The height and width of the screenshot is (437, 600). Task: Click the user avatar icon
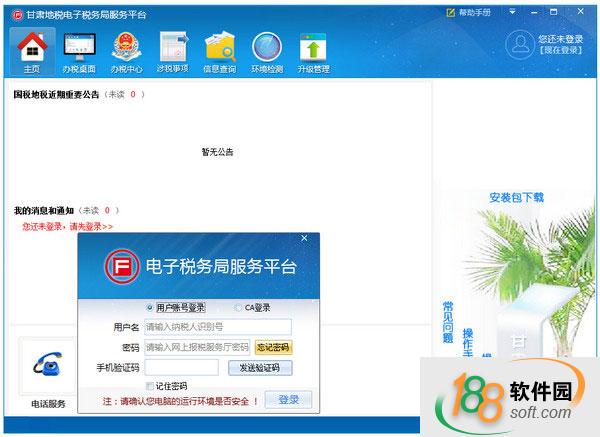point(518,44)
